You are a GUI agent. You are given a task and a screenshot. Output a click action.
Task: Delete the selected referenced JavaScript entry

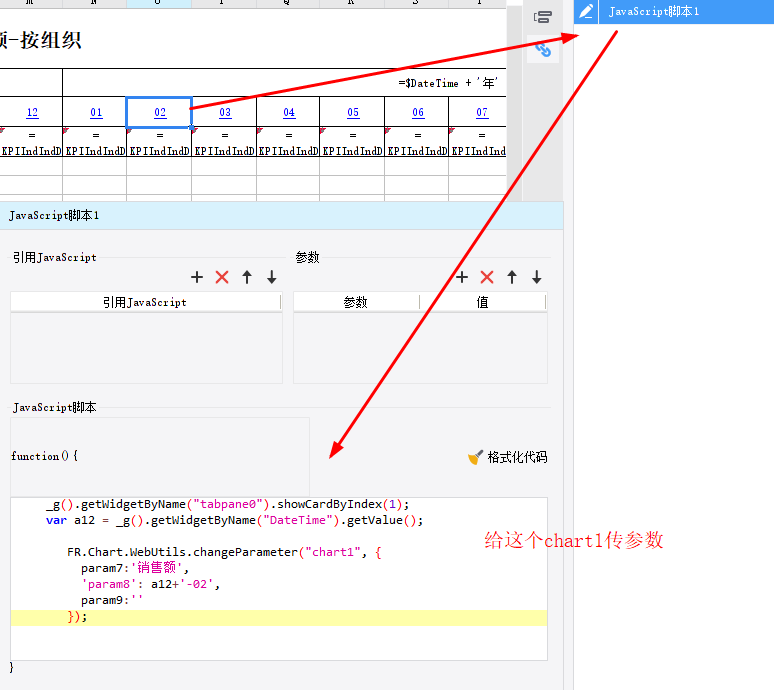pyautogui.click(x=222, y=277)
